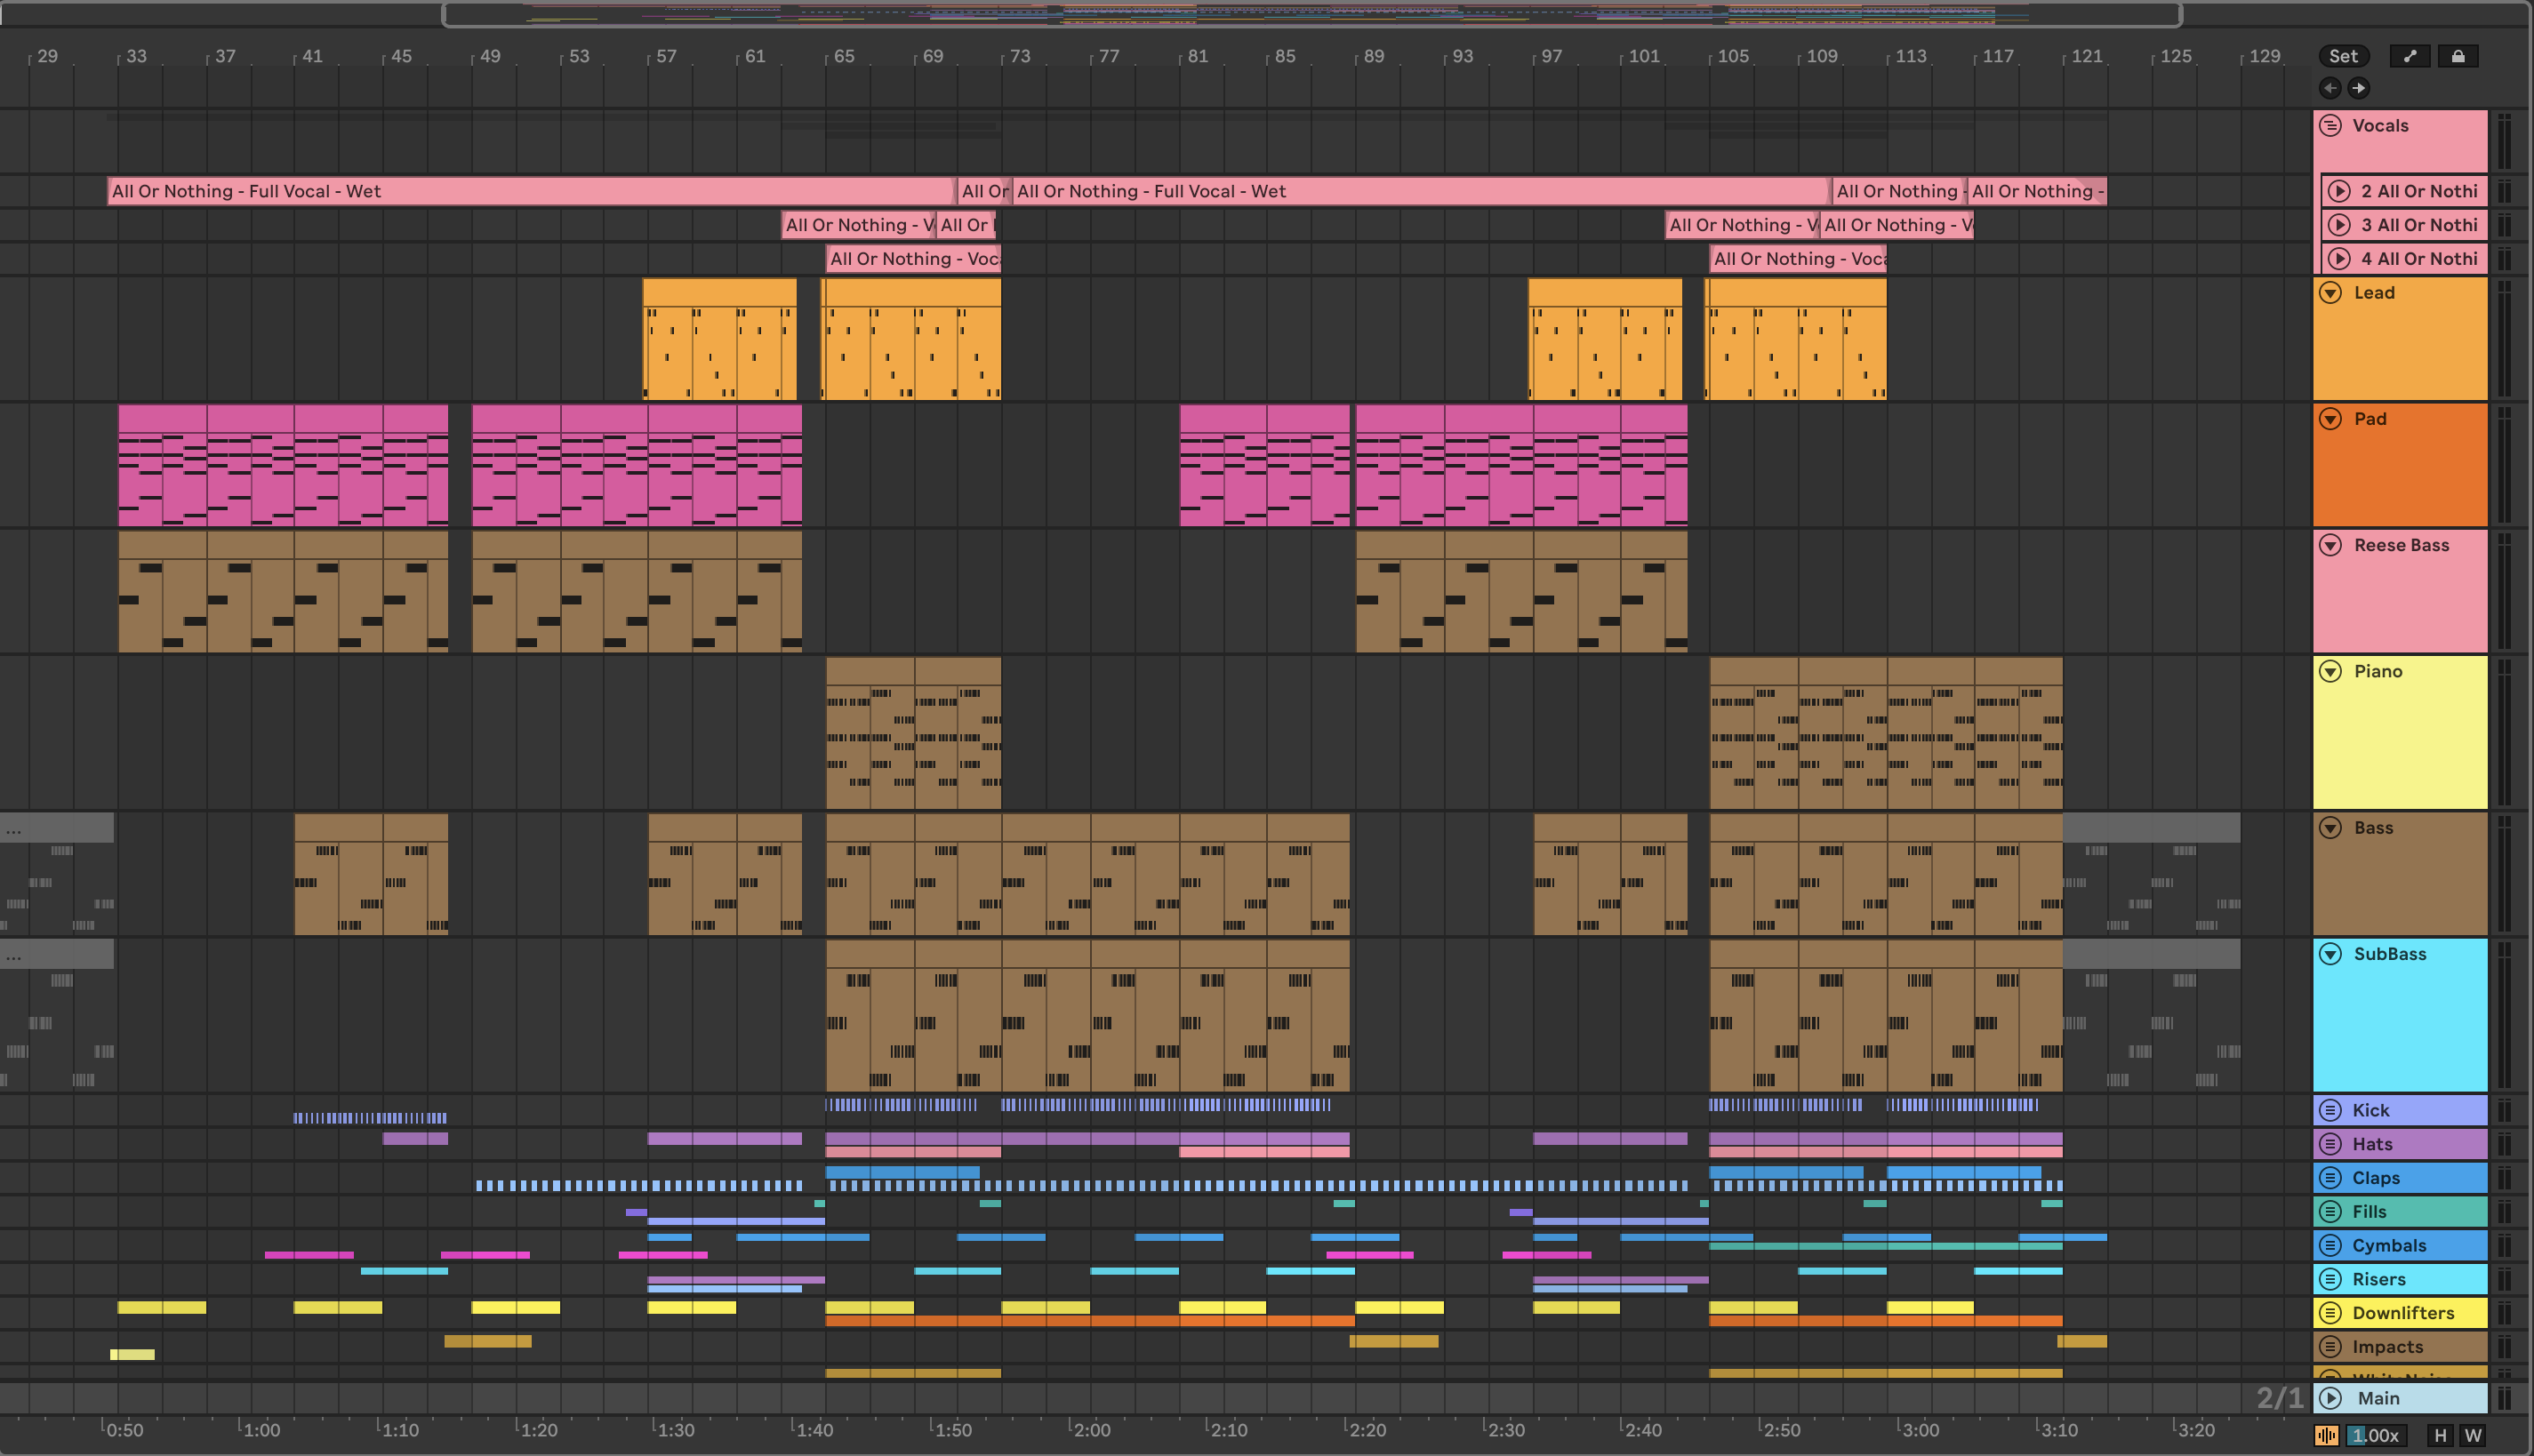Viewport: 2534px width, 1456px height.
Task: Click play icon on 4 All Or Nothi track
Action: [2339, 259]
